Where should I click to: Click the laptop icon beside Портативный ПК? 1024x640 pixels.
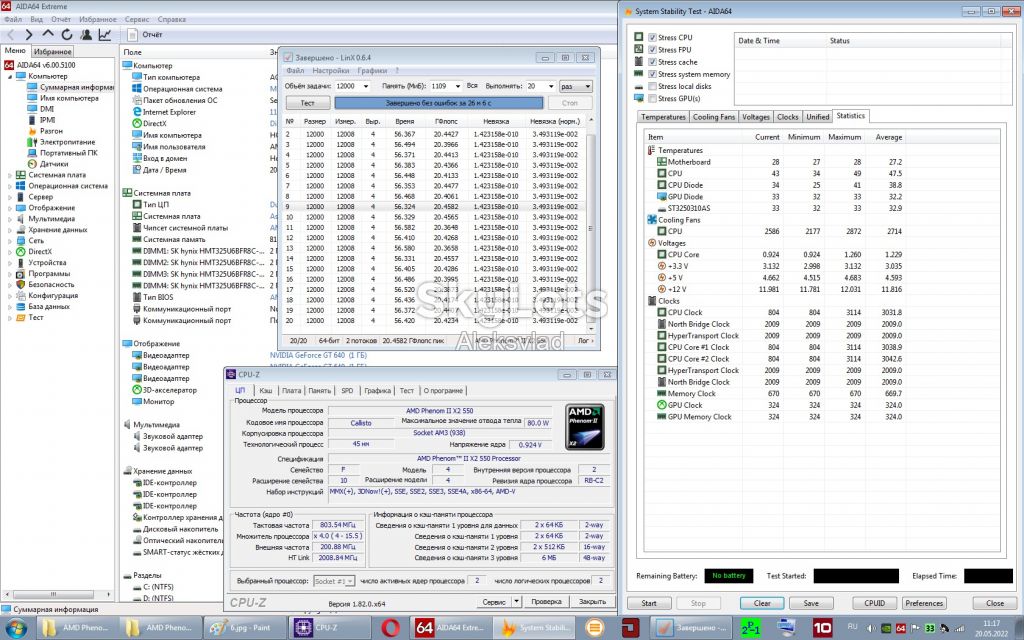click(x=32, y=153)
